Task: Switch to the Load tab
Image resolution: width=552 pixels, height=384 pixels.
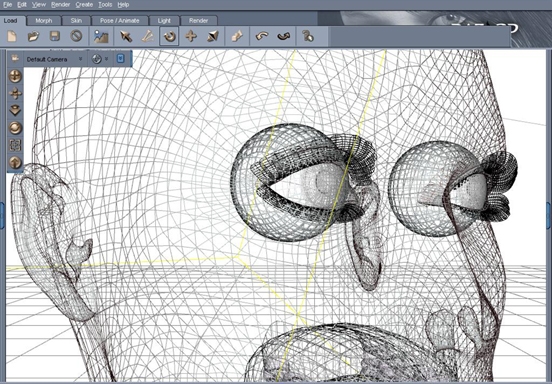Action: [x=11, y=20]
